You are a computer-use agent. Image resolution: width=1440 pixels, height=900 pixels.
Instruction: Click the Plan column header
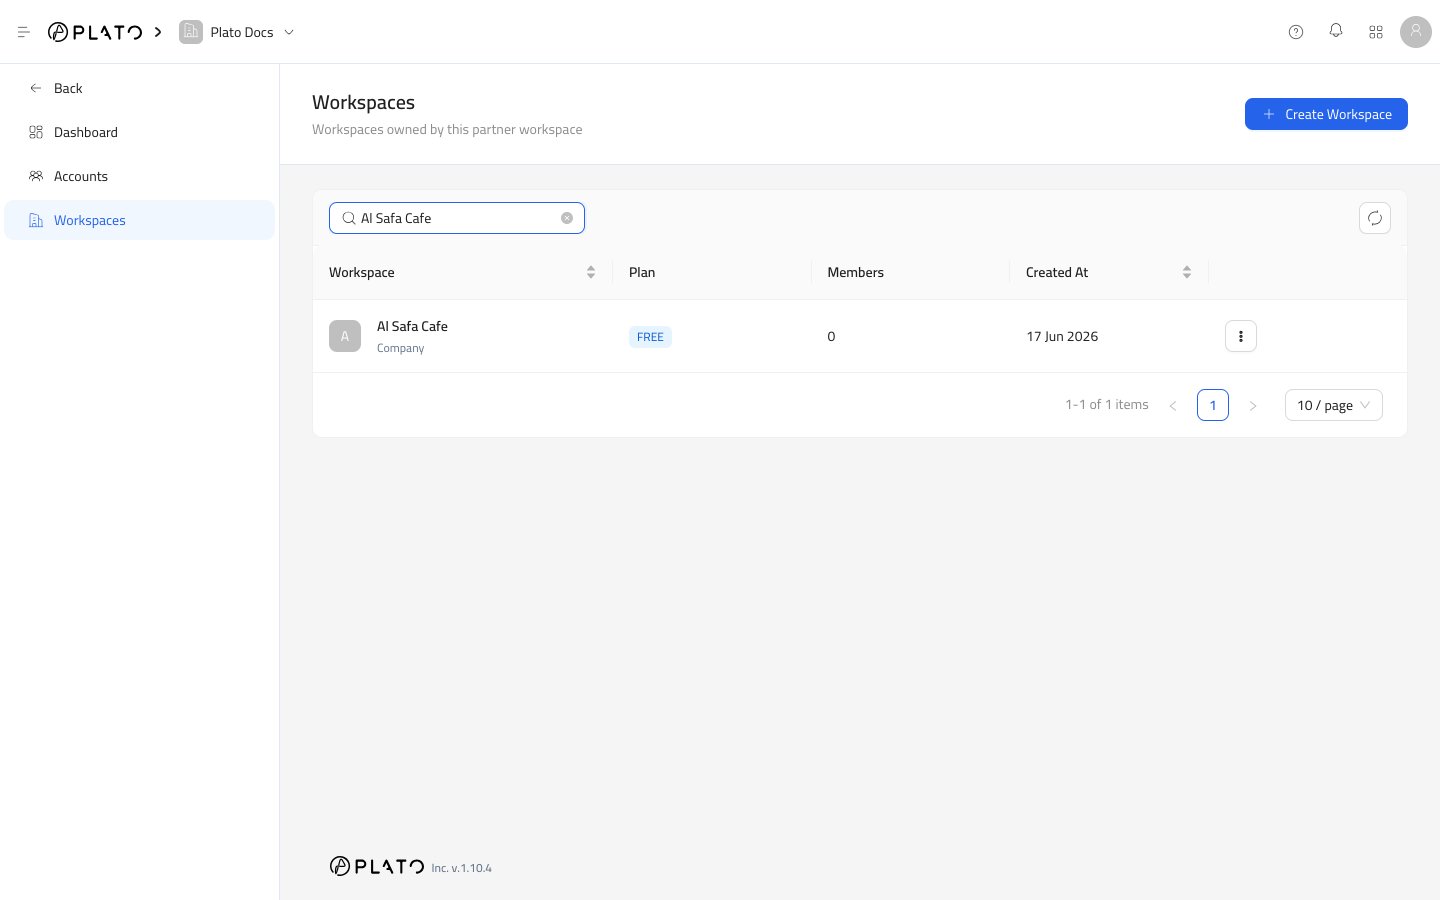click(642, 272)
